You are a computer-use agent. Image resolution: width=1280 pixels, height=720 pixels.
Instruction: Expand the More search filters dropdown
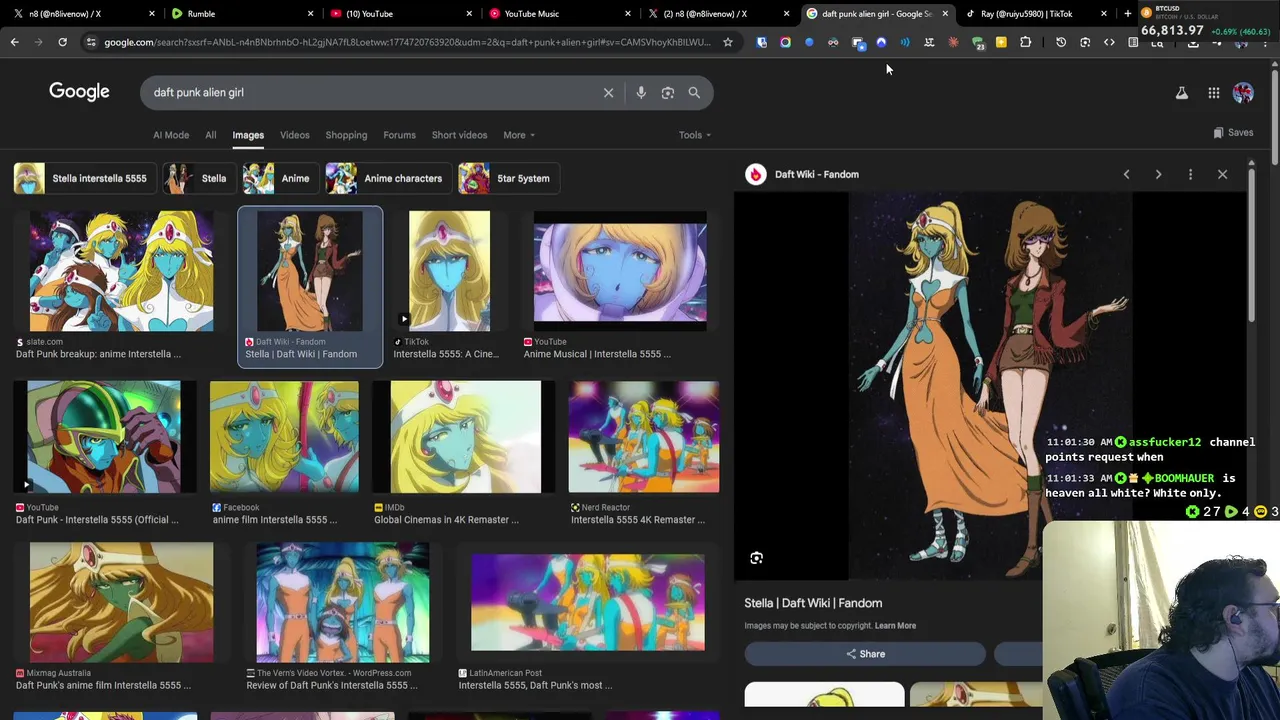coord(519,135)
